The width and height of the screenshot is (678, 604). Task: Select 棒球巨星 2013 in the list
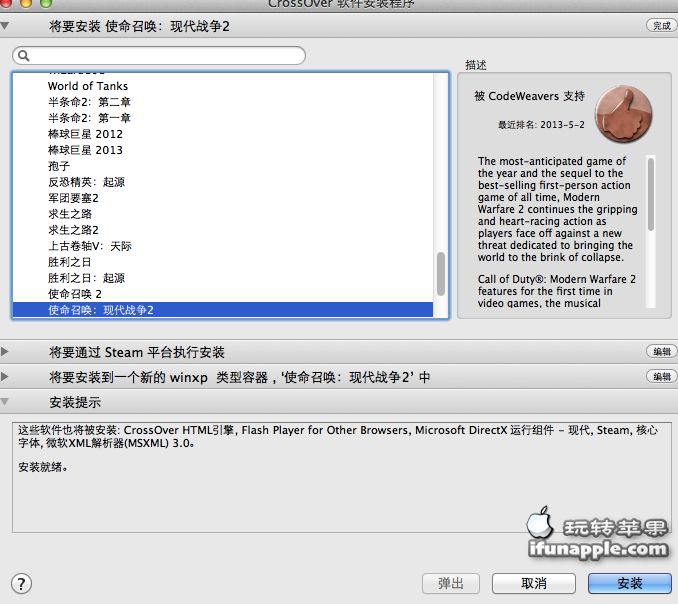click(x=223, y=150)
